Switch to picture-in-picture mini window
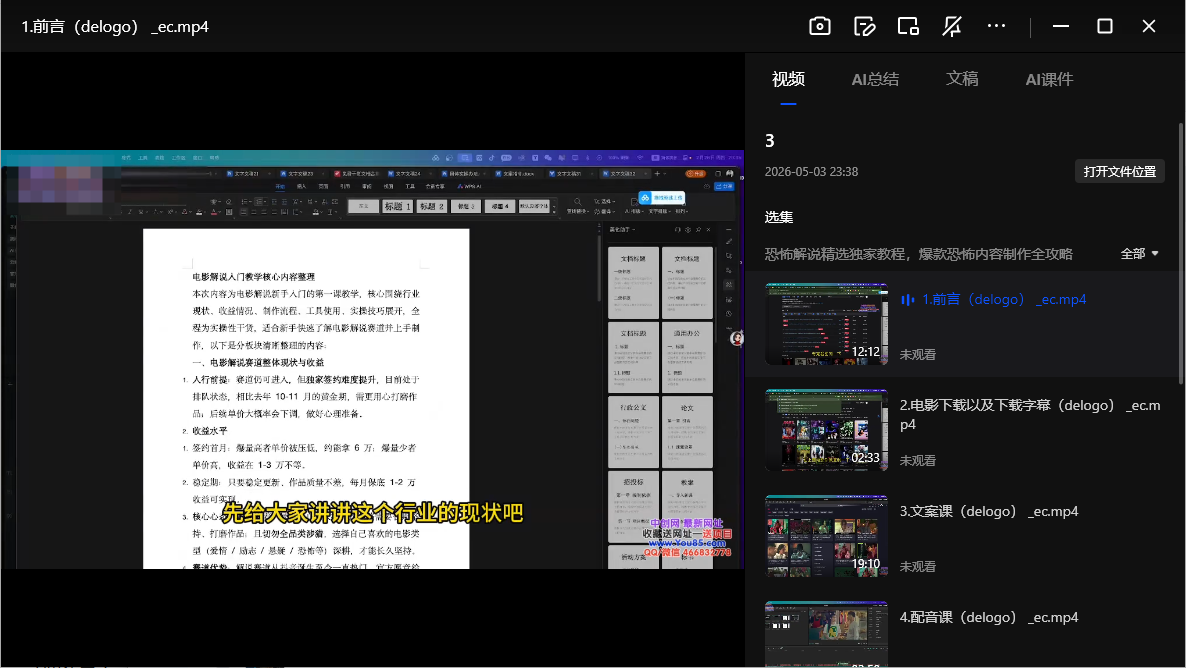1186x668 pixels. tap(908, 26)
